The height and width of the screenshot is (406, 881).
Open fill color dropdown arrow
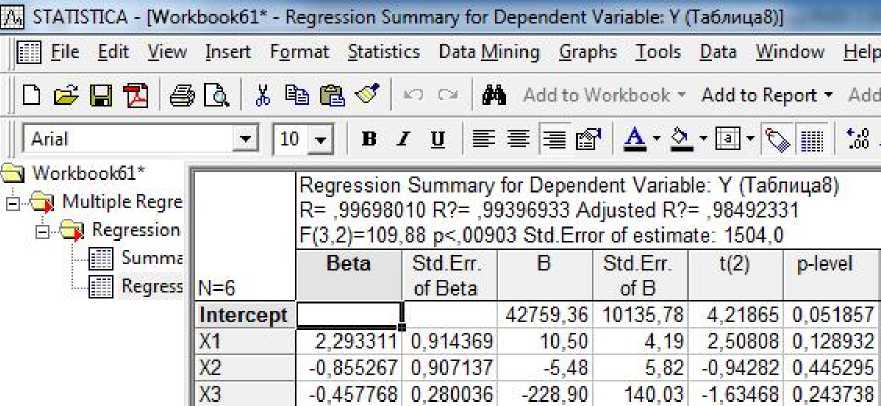coord(703,138)
